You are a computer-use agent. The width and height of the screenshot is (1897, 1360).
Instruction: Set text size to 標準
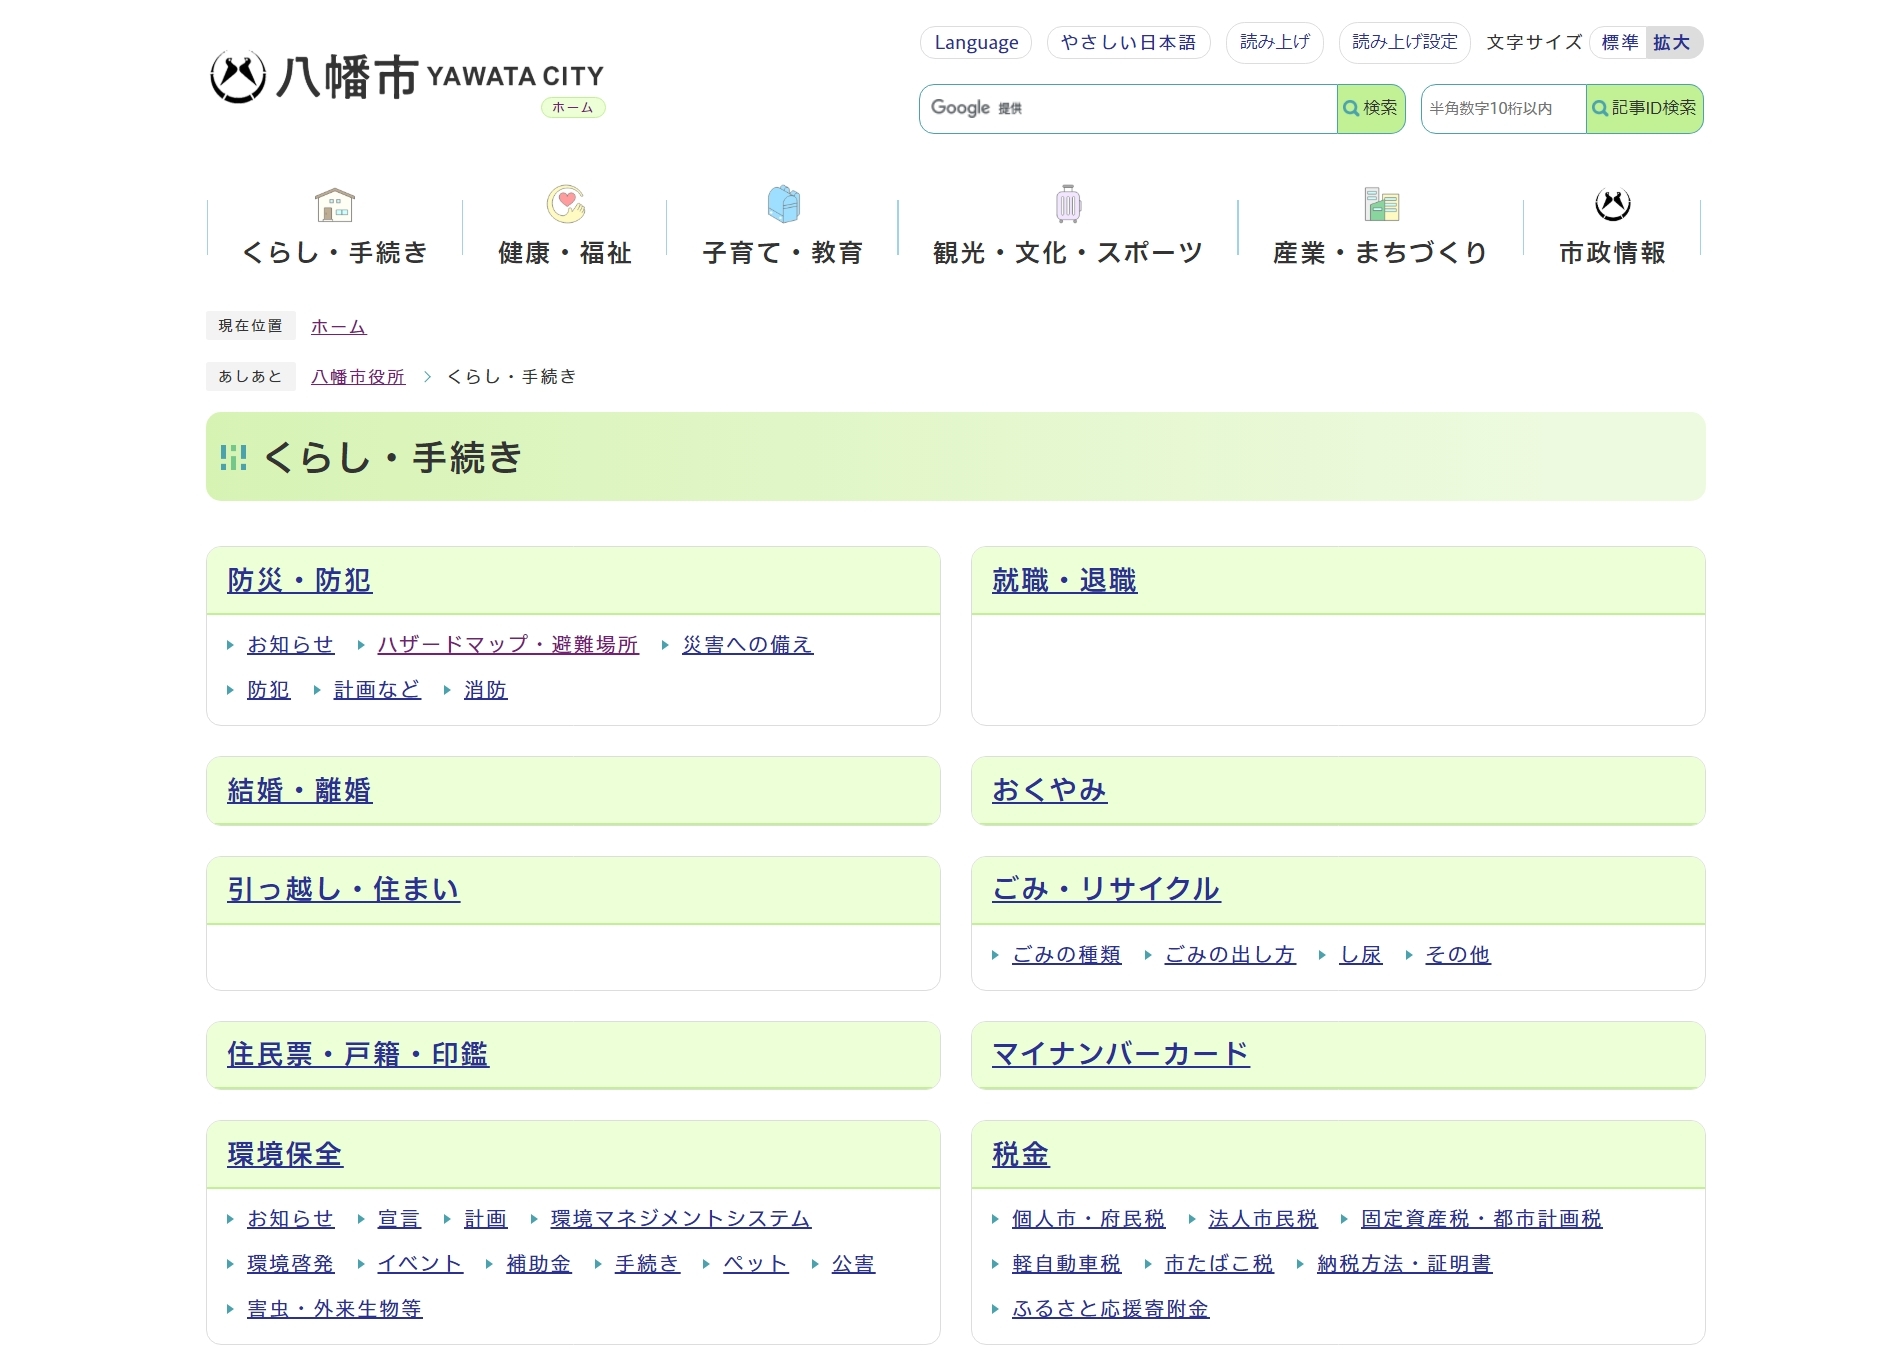[1619, 43]
